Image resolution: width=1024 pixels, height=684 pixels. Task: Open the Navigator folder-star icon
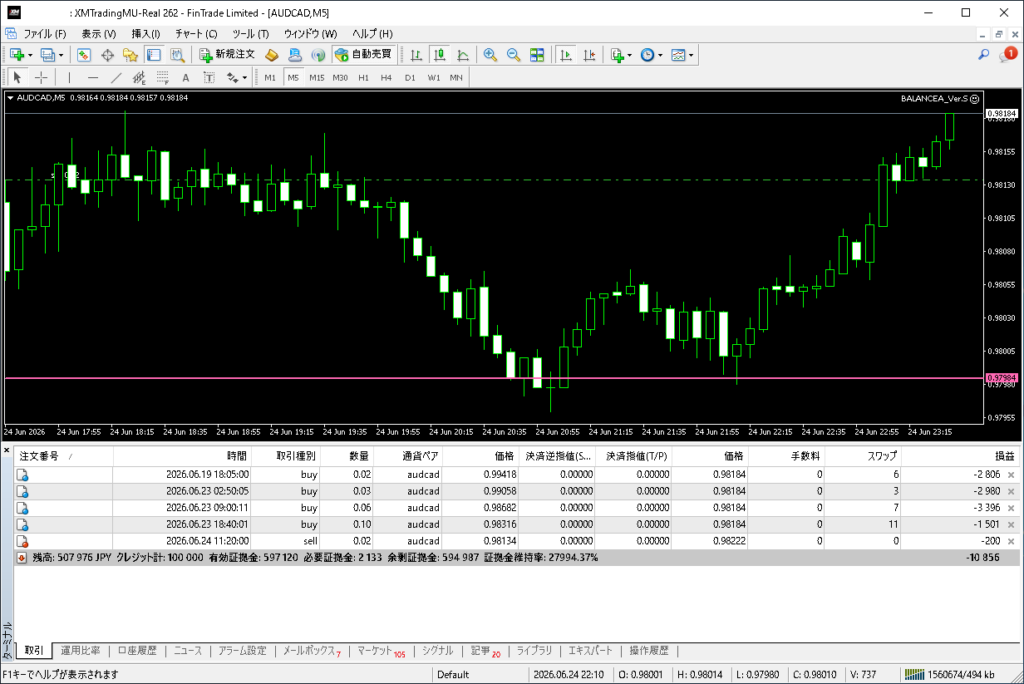pos(130,55)
